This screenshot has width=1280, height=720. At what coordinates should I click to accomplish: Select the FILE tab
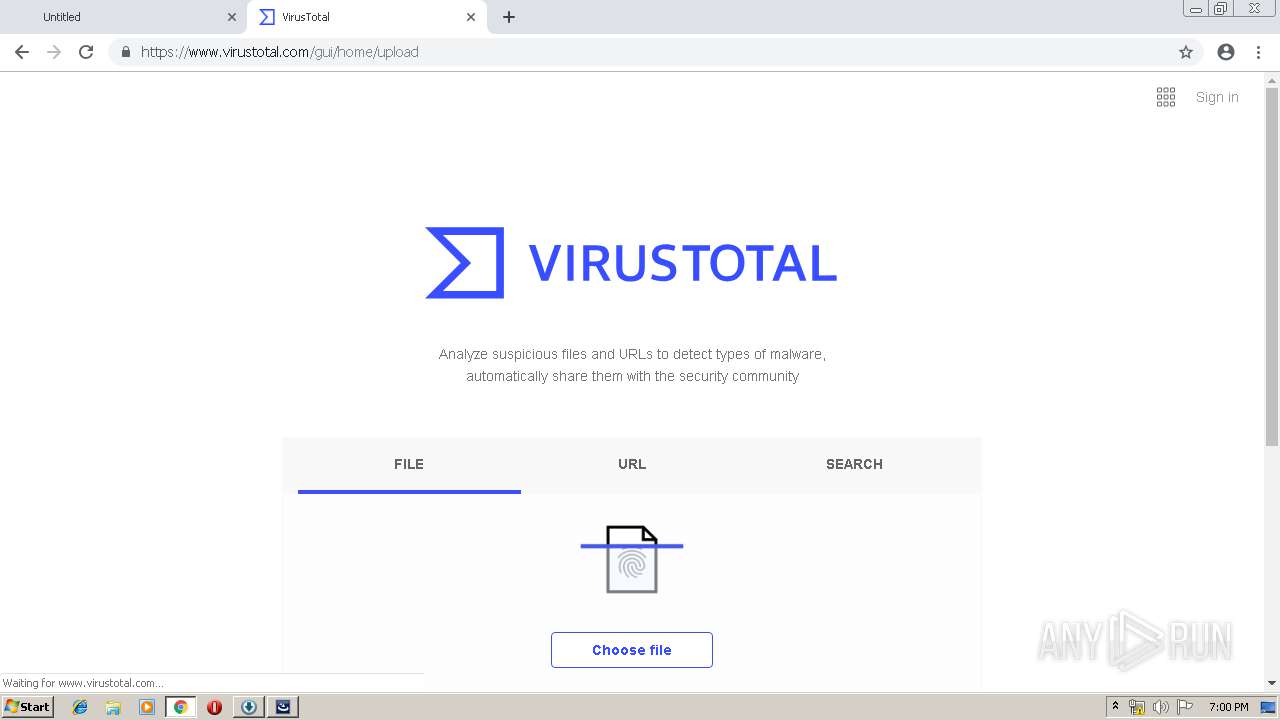pyautogui.click(x=409, y=464)
